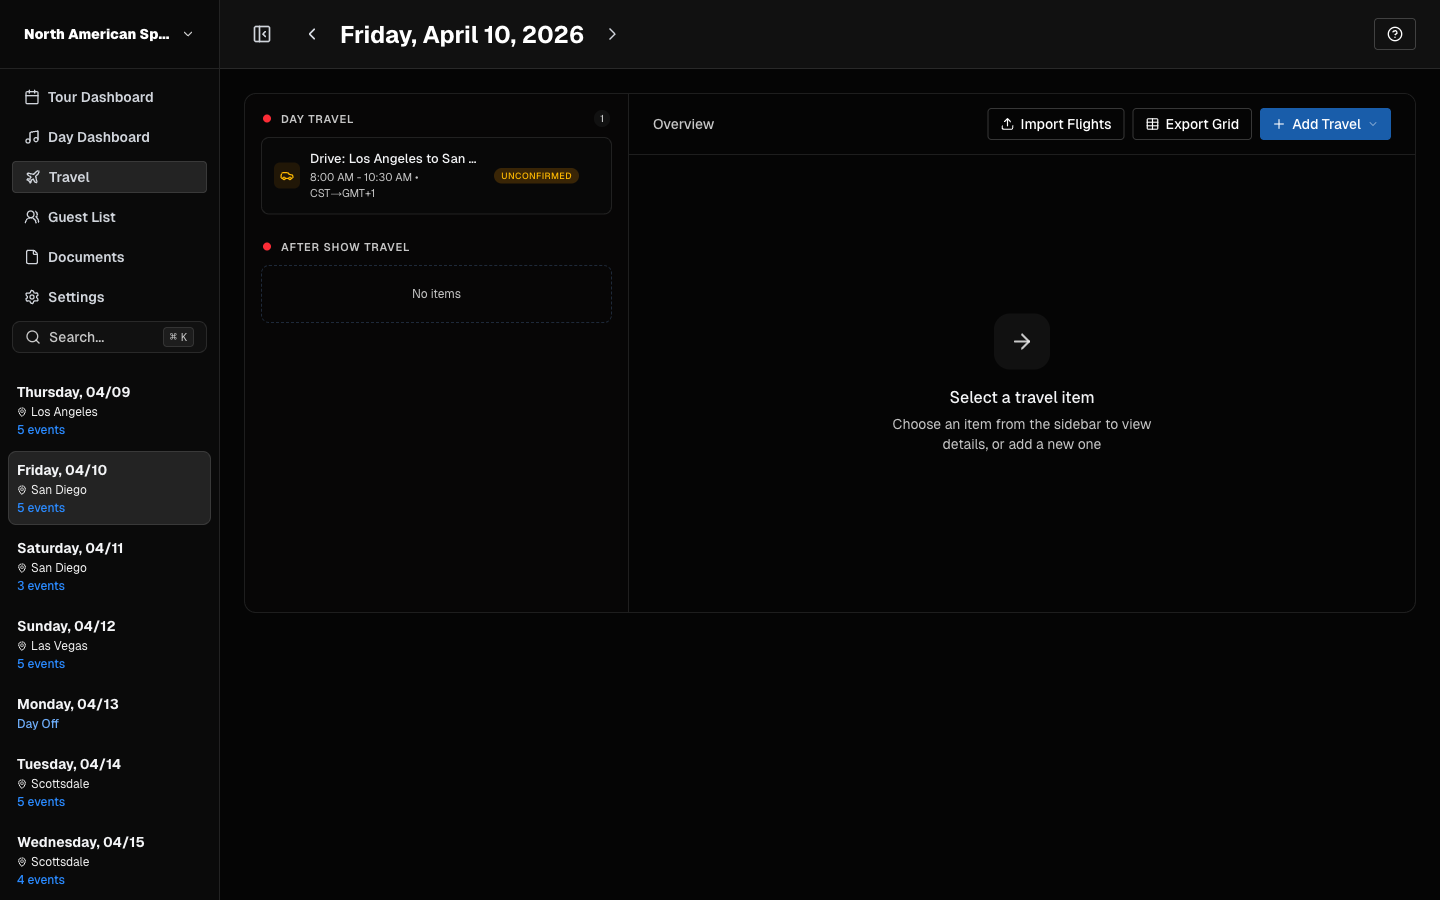Viewport: 1440px width, 900px height.
Task: Open Export Grid
Action: pyautogui.click(x=1192, y=124)
